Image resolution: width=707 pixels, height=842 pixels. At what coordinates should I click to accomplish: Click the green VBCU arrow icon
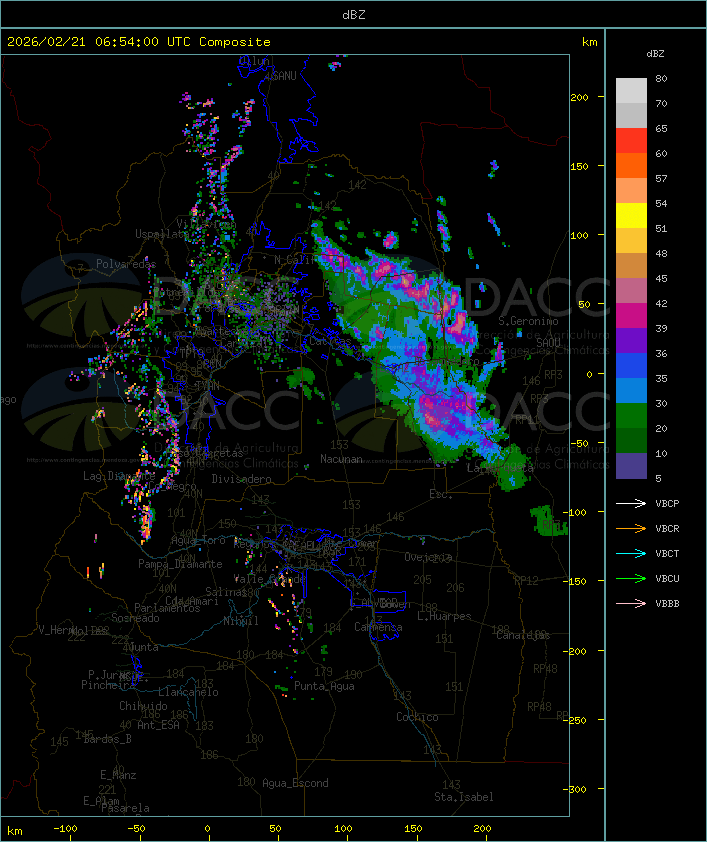[x=631, y=578]
